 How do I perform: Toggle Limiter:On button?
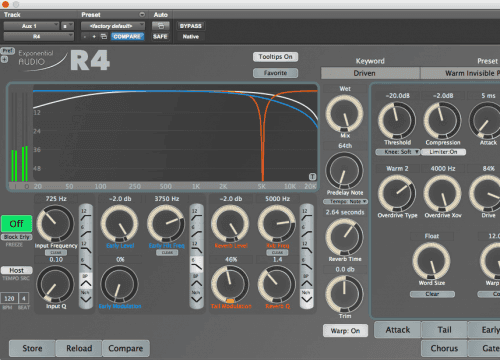tap(443, 152)
